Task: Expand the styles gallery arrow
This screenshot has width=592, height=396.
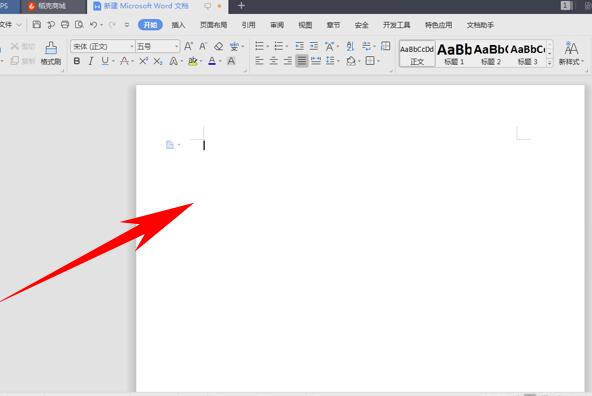Action: click(x=550, y=63)
